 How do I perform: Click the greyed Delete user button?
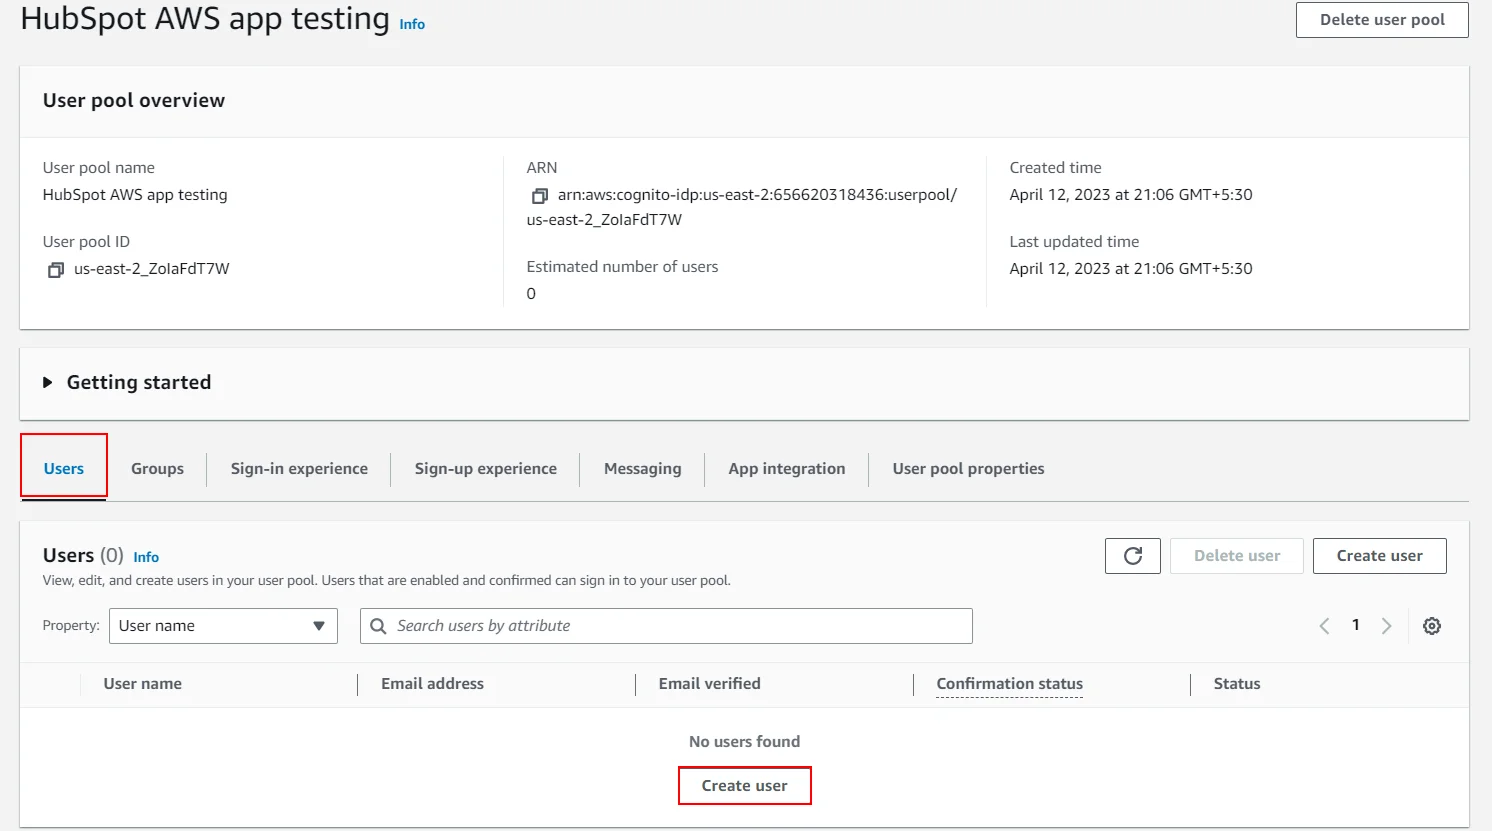(x=1237, y=556)
